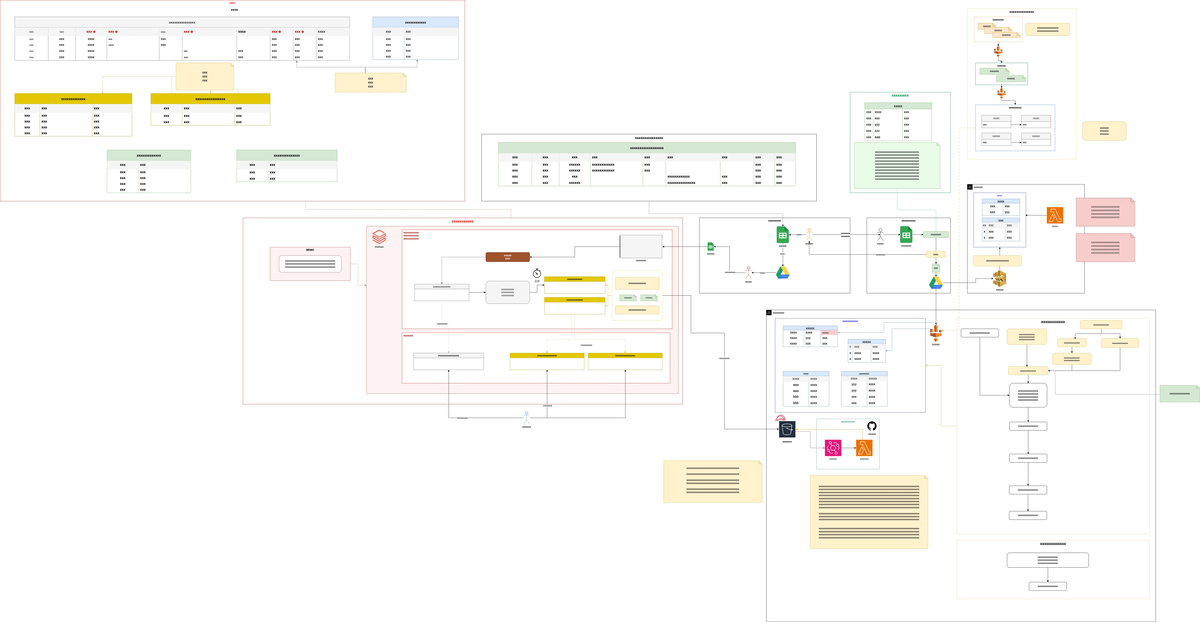Click the orange Lambda icon next to the magenta icon
The width and height of the screenshot is (1200, 622).
click(x=864, y=448)
